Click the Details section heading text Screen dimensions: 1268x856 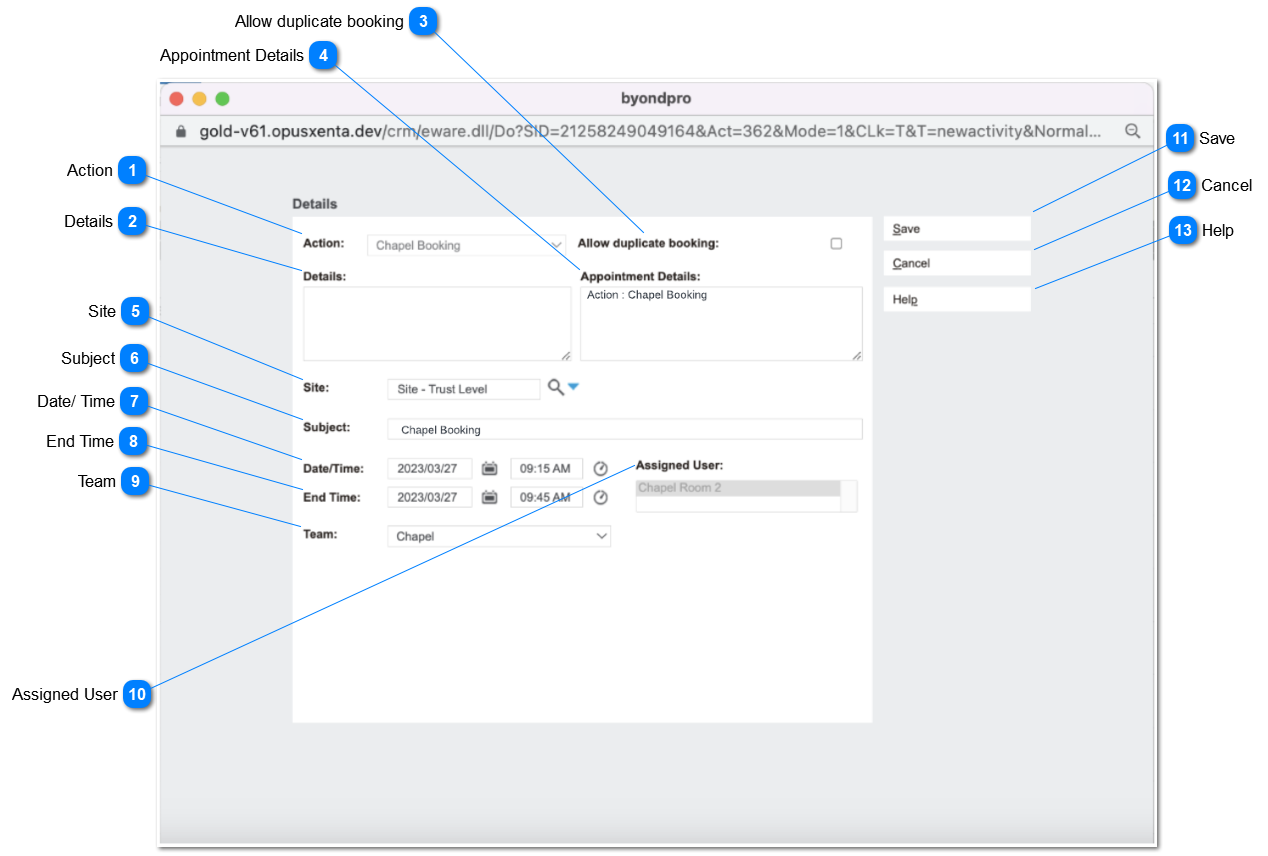click(x=315, y=204)
